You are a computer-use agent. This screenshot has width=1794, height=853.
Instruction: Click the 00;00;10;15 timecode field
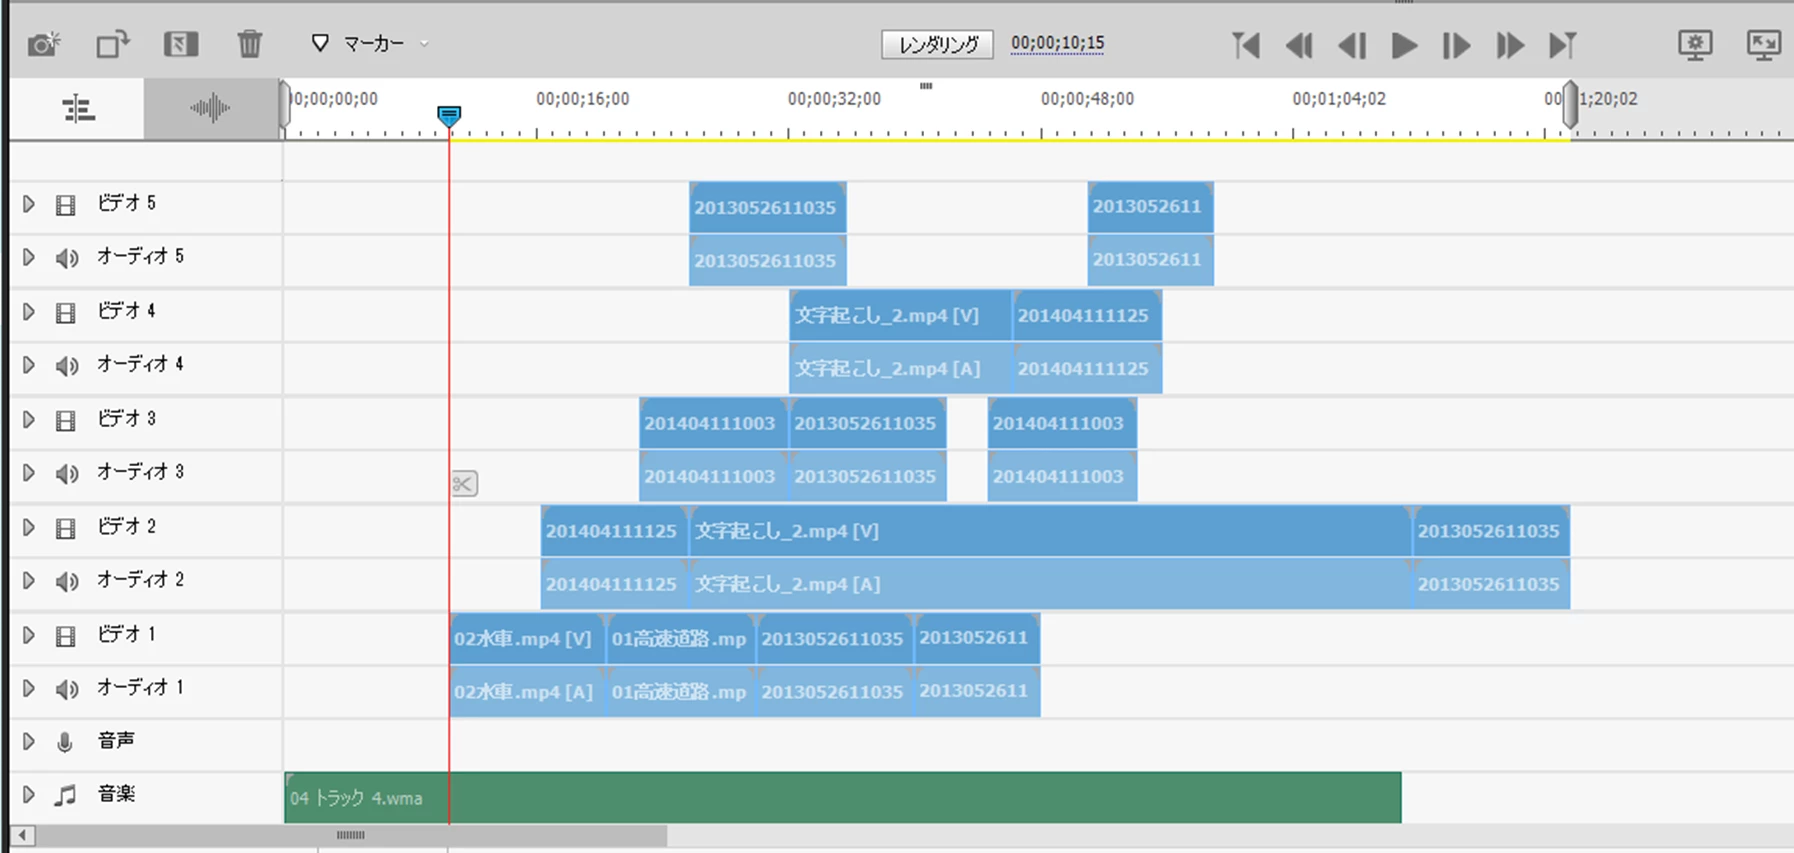1057,43
